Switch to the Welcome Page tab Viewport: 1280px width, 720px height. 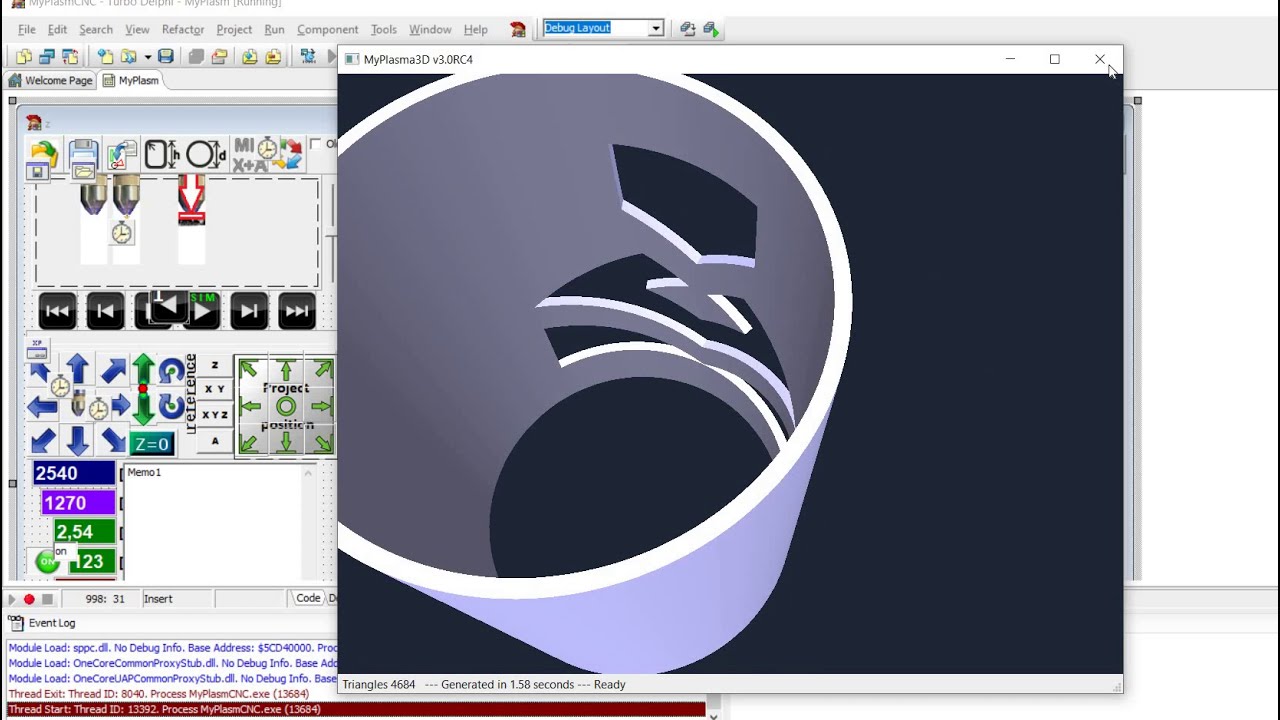(x=51, y=80)
